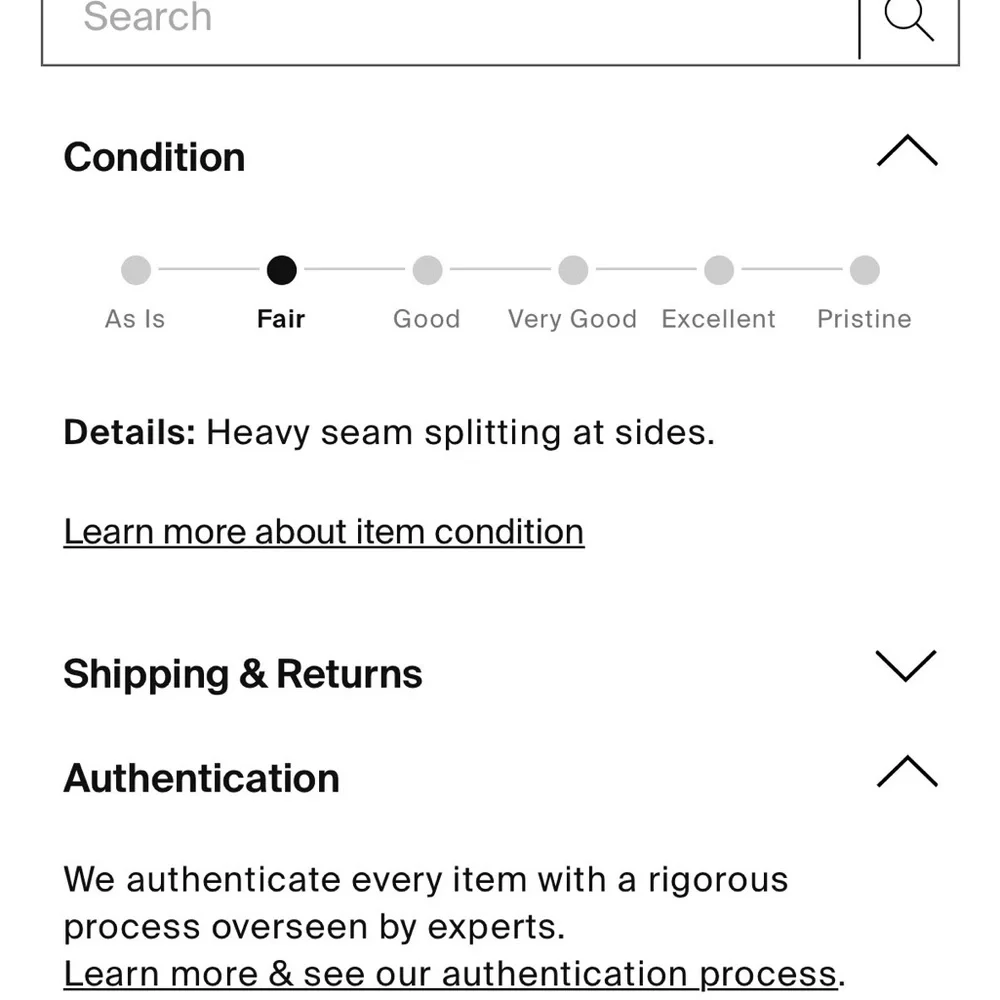Click the Shipping & Returns heading
1000x1000 pixels.
point(243,674)
